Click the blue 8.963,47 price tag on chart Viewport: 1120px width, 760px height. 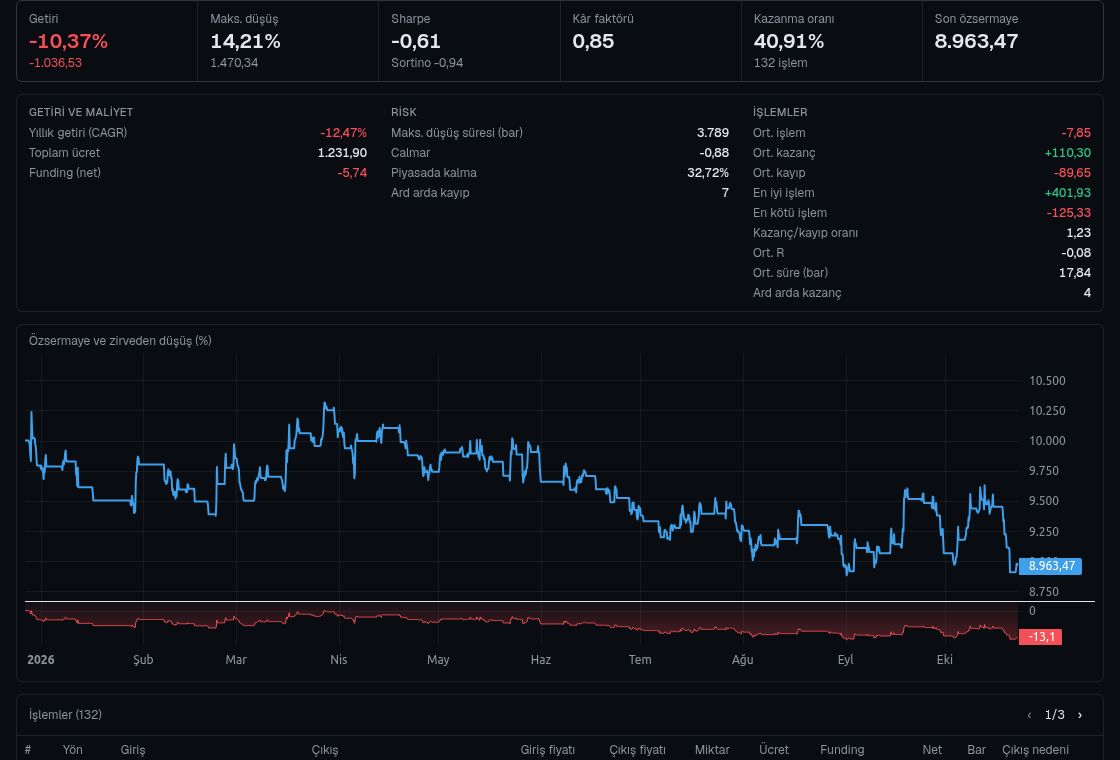(1051, 566)
